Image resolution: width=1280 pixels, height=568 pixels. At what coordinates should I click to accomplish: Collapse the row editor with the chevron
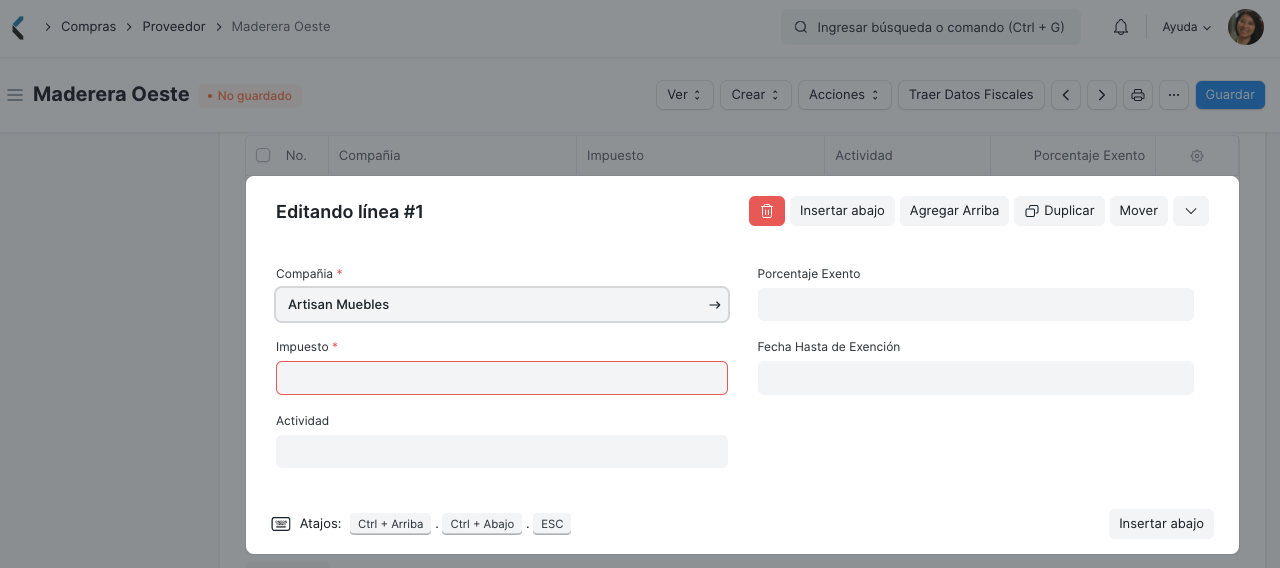click(1191, 211)
